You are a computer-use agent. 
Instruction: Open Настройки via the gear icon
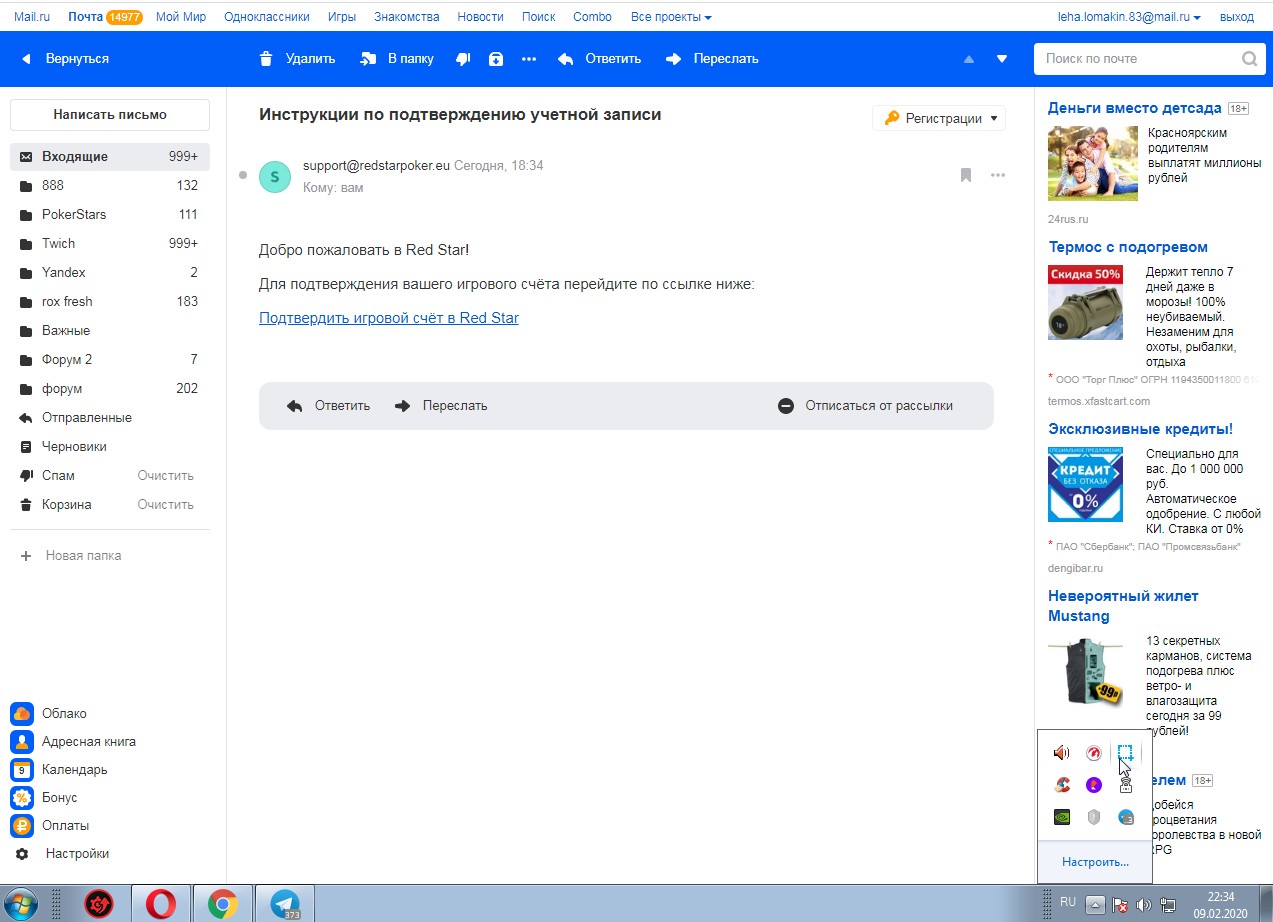[23, 854]
